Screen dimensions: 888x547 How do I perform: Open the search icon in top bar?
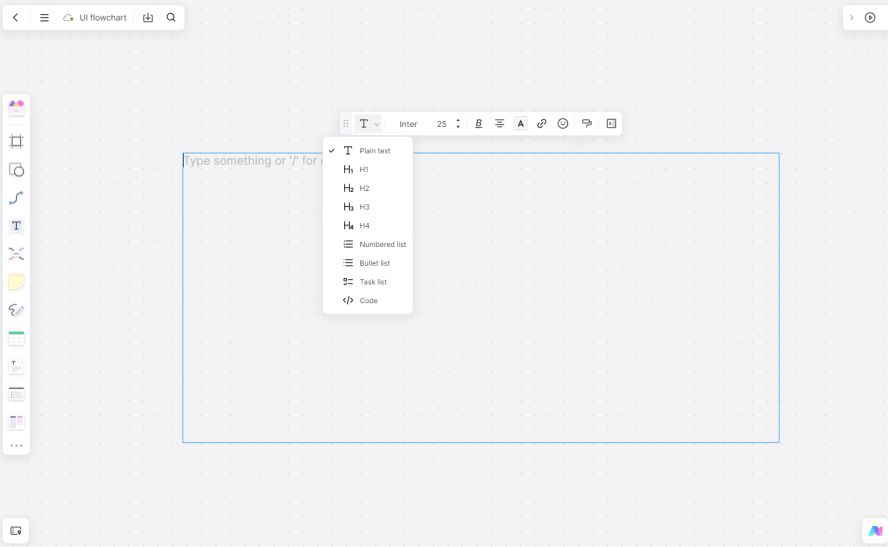171,18
